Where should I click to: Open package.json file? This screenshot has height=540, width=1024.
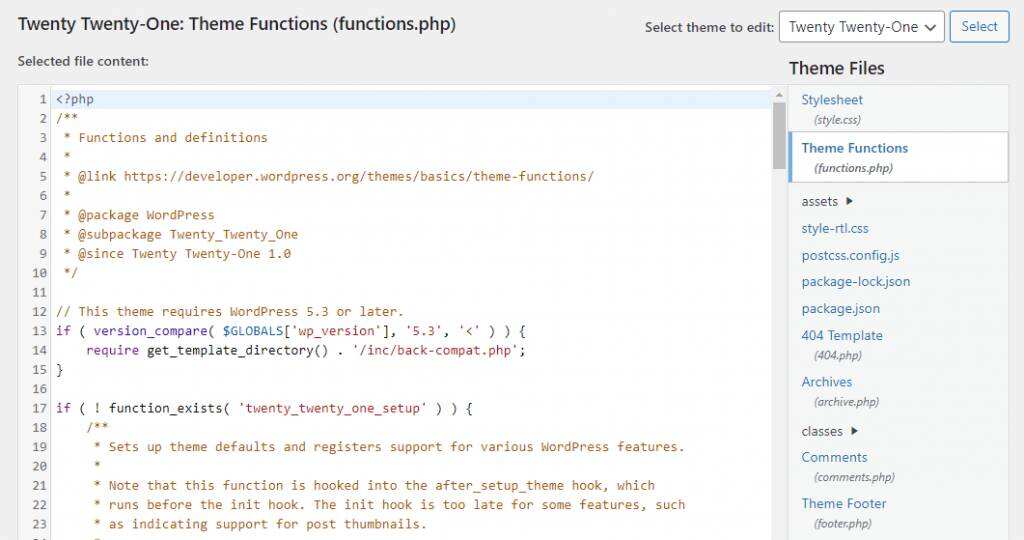pos(840,308)
